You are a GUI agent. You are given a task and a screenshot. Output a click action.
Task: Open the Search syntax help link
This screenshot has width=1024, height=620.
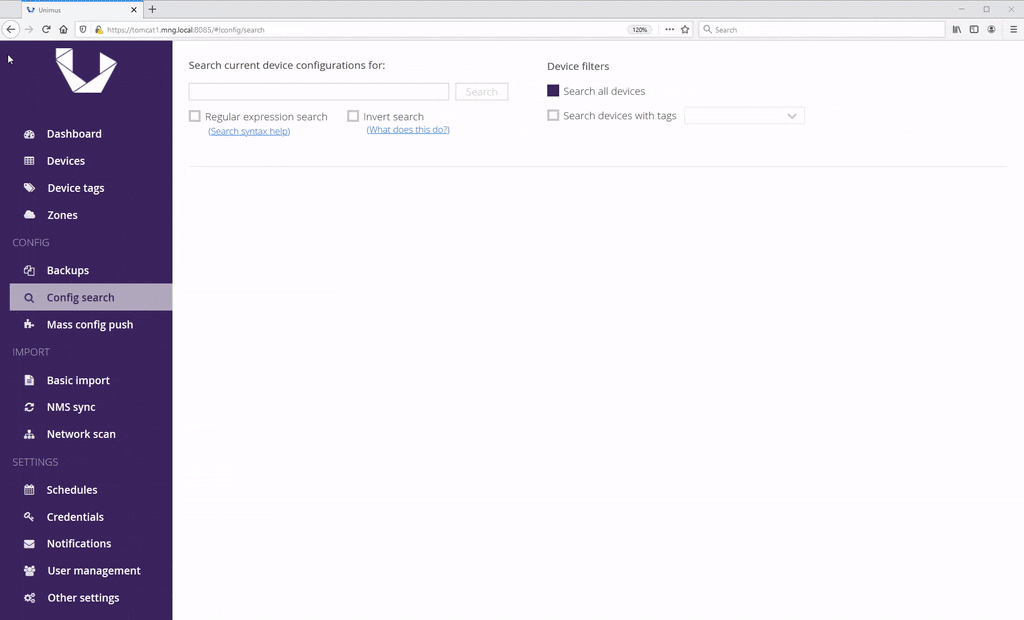coord(249,131)
